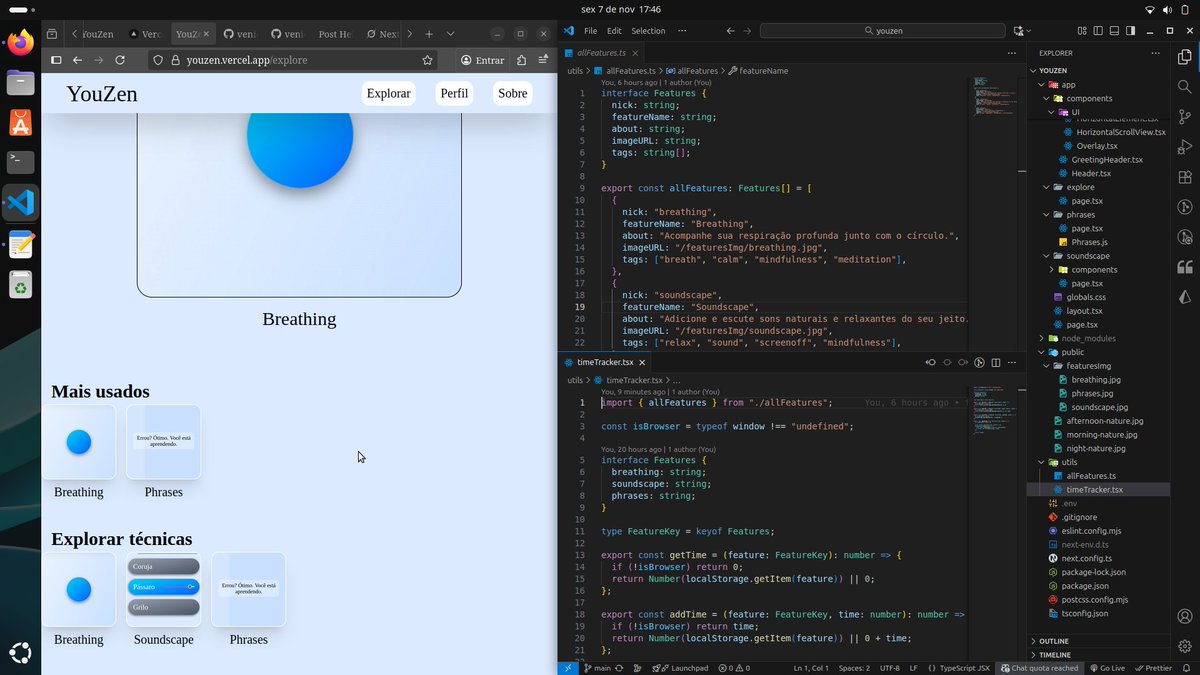Click the split editor icon in timeTracker toolbar
The width and height of the screenshot is (1200, 675).
[x=996, y=362]
